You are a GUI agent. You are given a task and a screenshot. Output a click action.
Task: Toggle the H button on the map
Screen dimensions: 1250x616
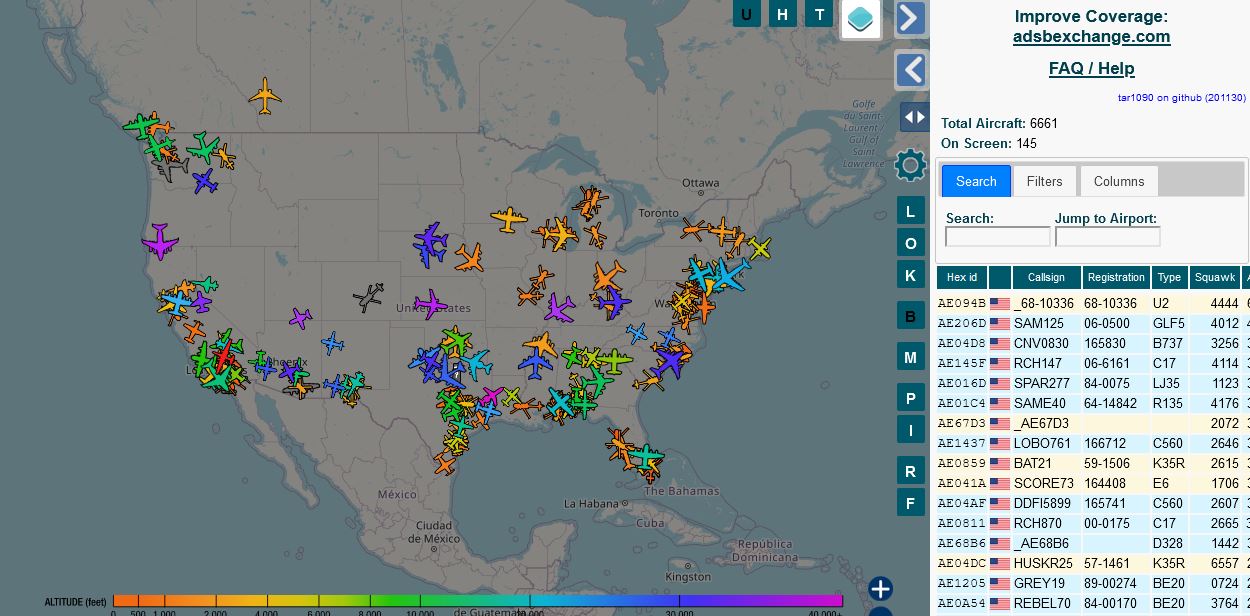(783, 14)
